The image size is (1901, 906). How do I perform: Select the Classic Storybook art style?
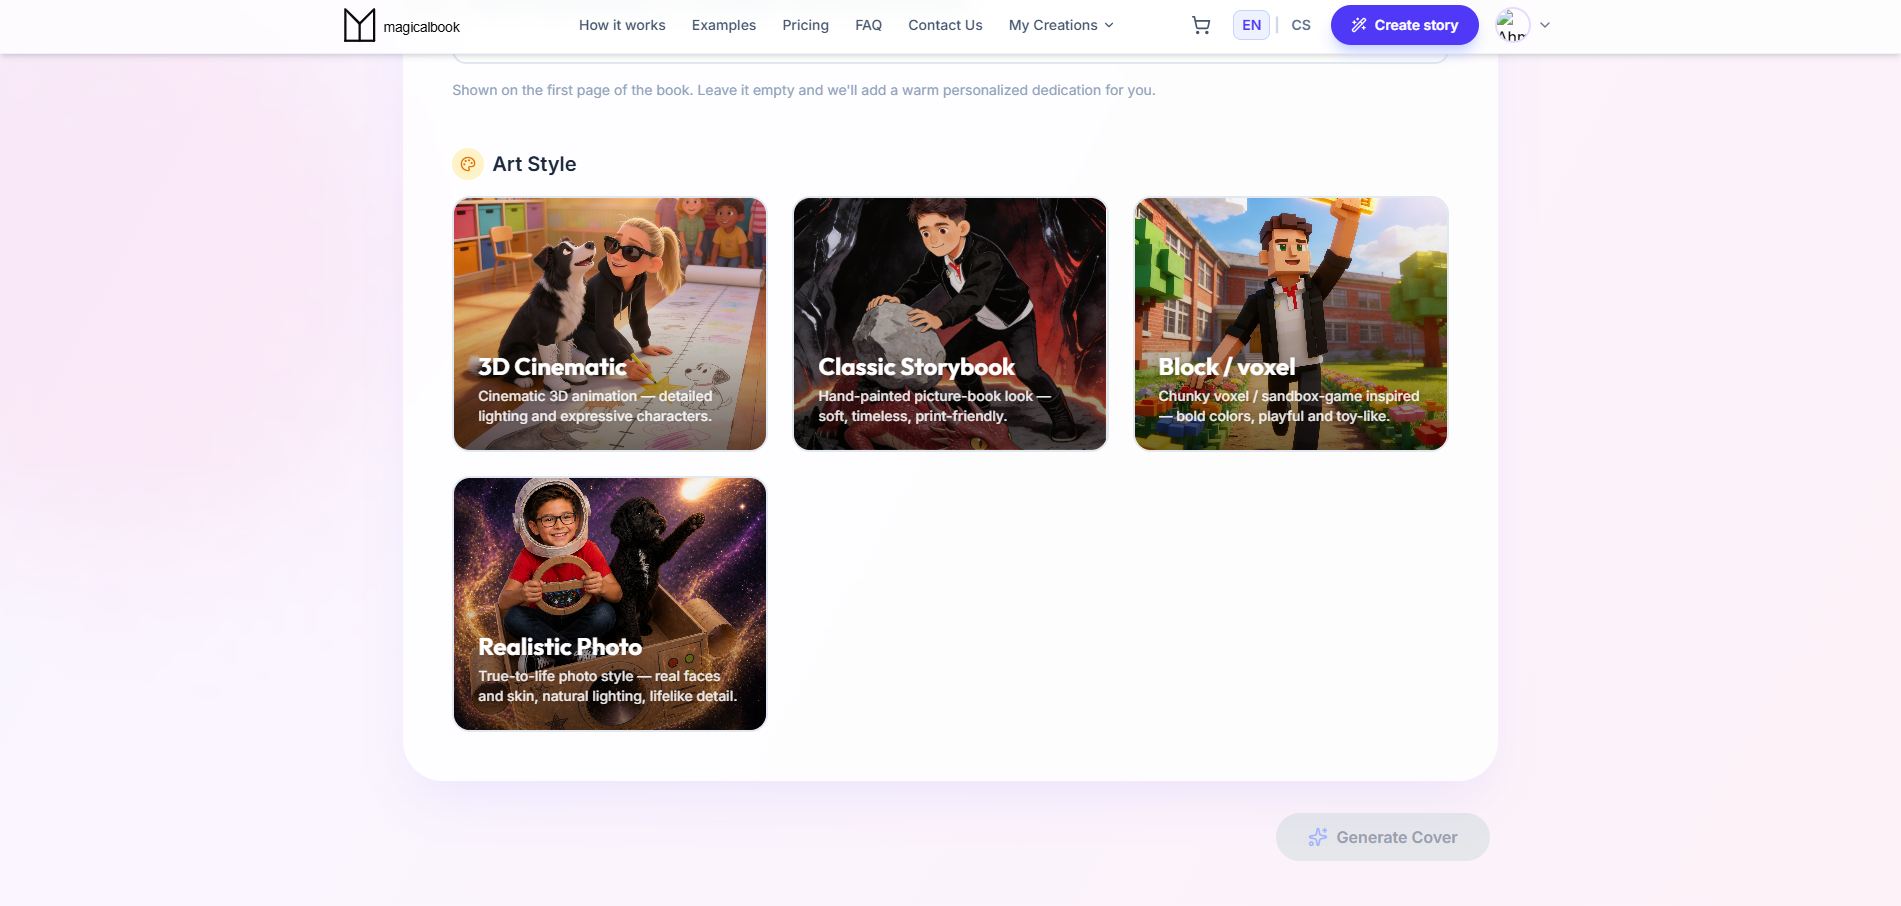[950, 324]
